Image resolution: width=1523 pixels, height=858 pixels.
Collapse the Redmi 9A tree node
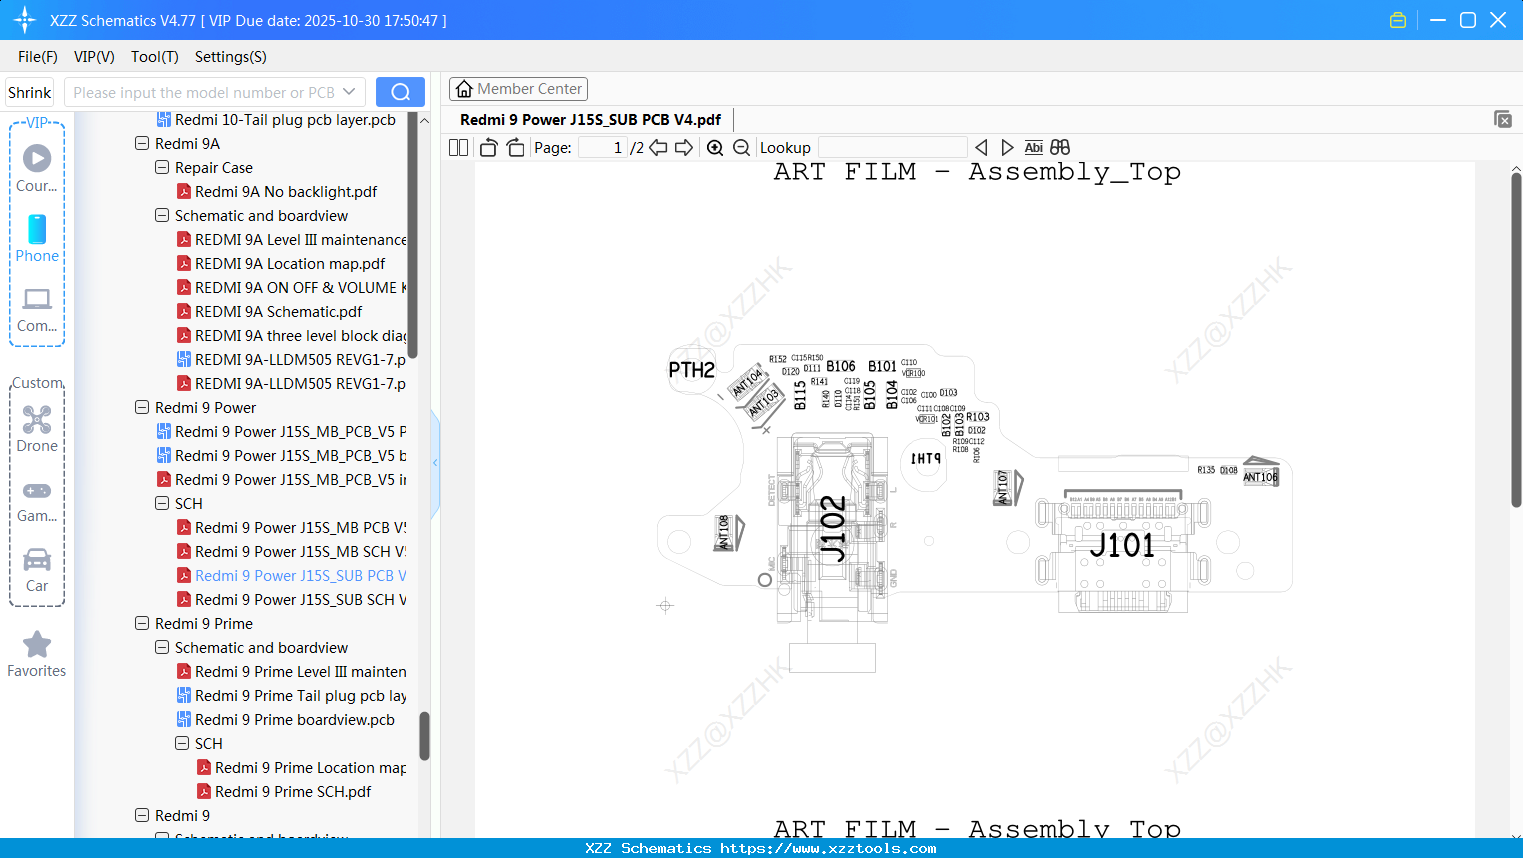point(141,143)
